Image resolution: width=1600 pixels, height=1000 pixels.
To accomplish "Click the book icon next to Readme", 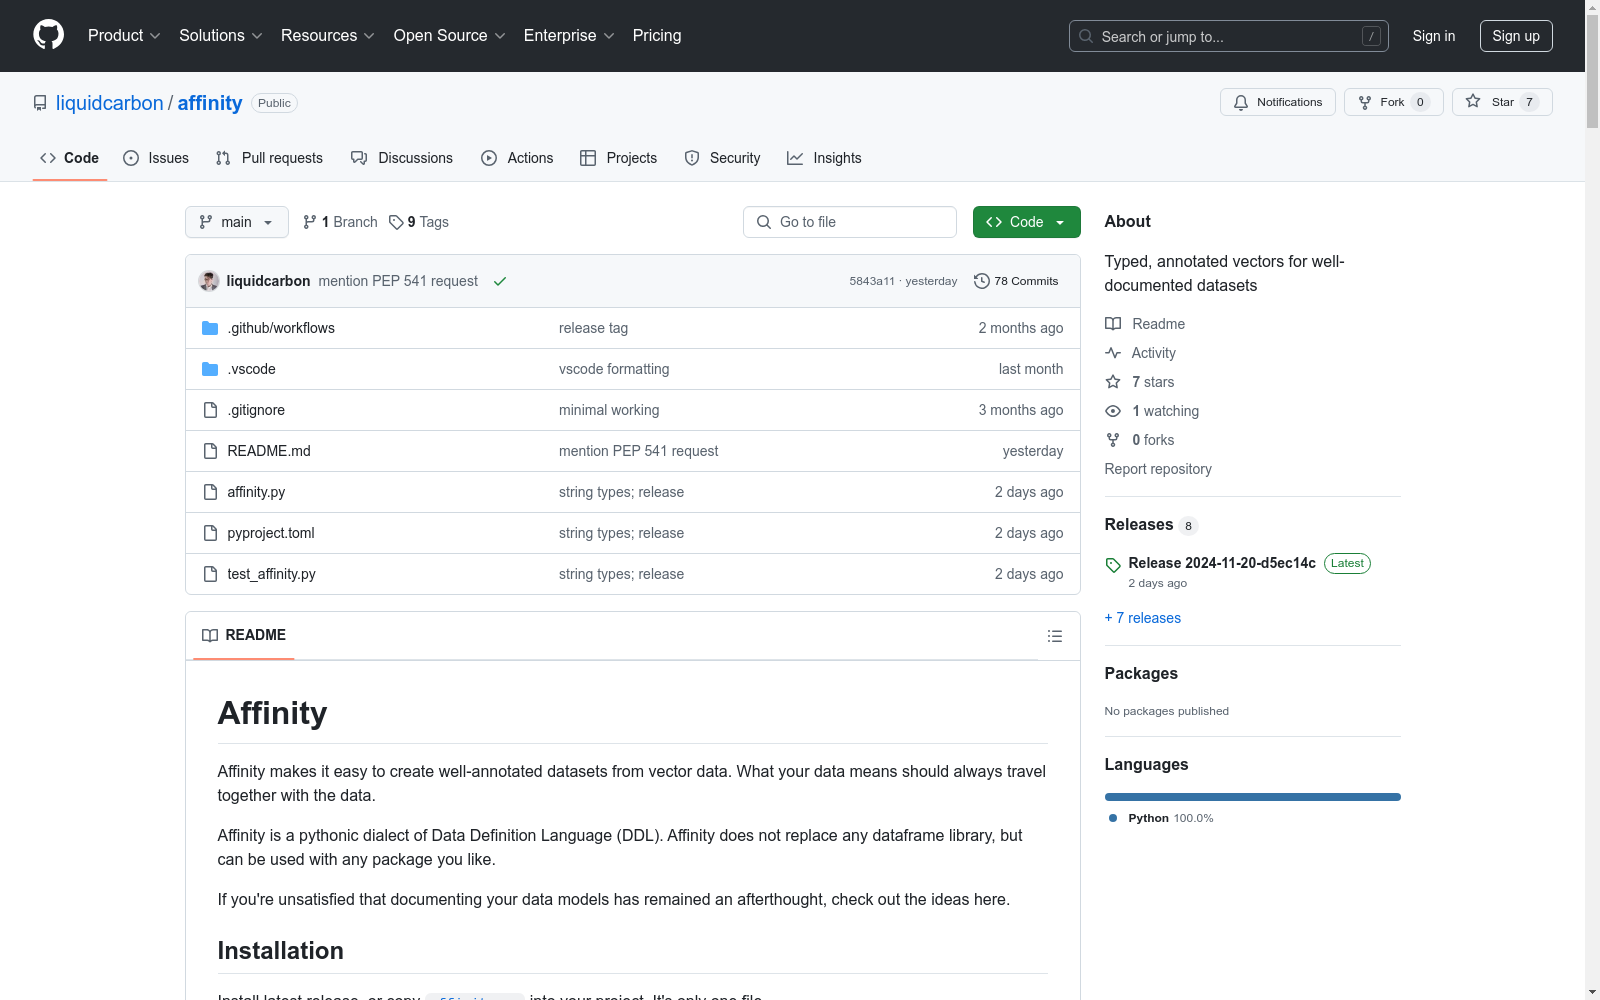I will point(1113,324).
